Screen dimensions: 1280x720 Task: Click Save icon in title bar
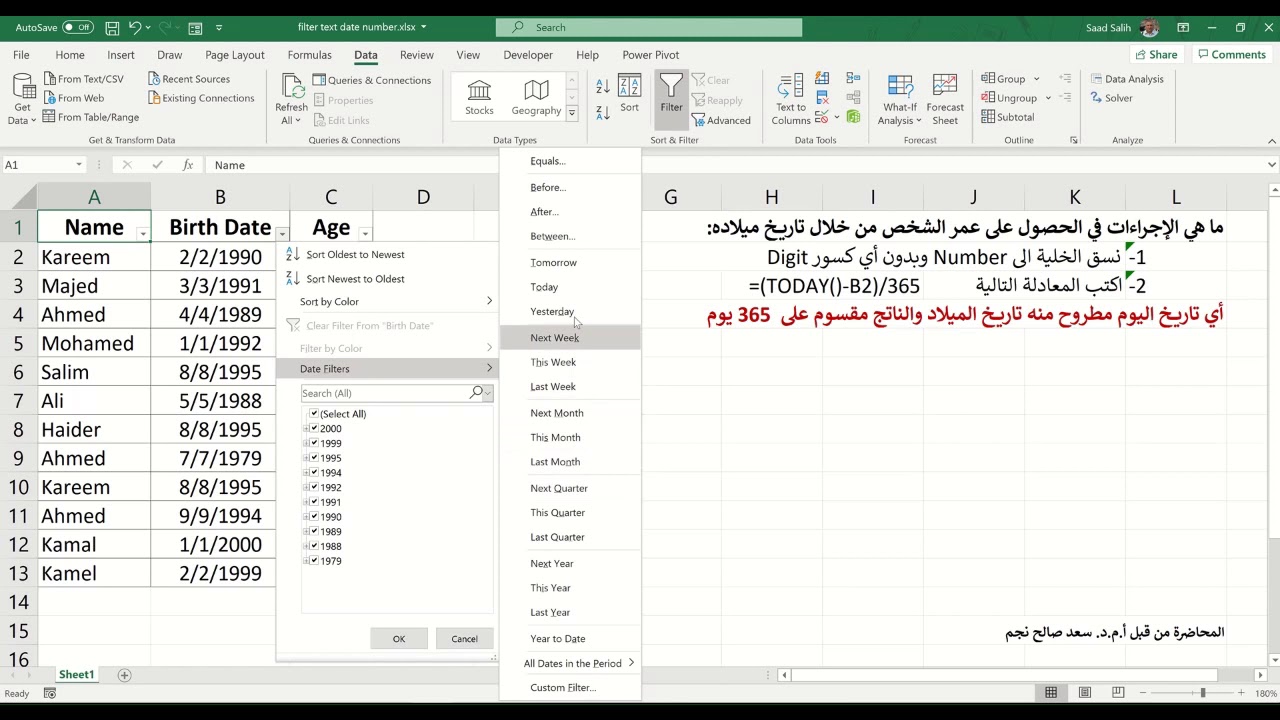pyautogui.click(x=112, y=27)
